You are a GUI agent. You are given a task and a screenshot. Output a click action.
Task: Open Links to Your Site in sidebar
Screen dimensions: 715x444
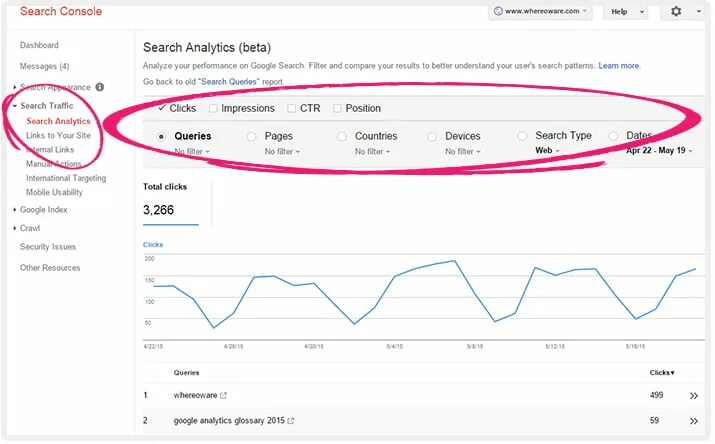[58, 135]
